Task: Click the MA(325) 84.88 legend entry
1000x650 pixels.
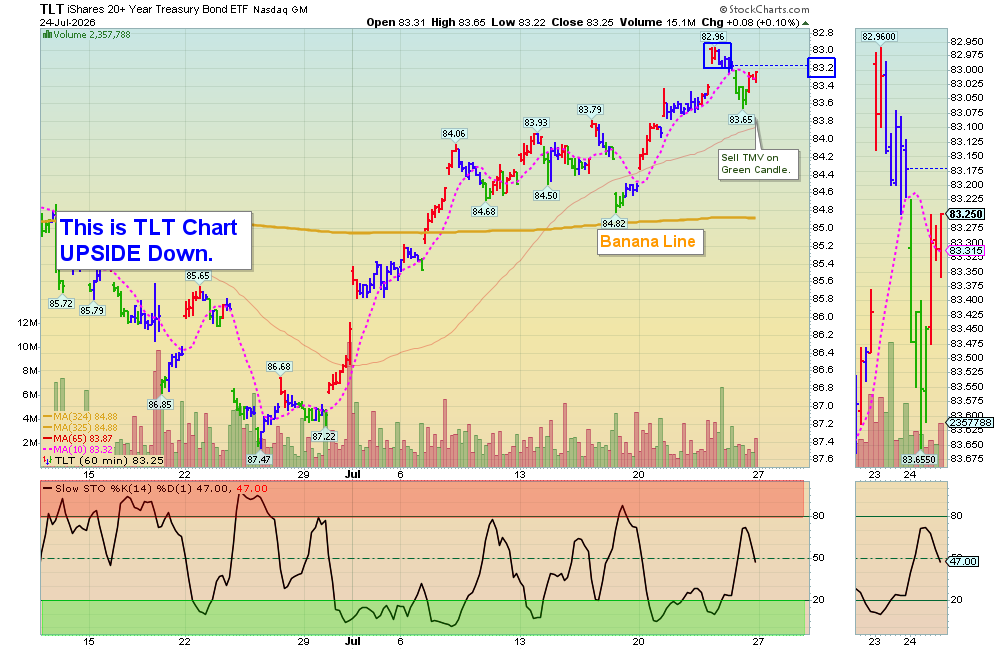Action: 80,427
